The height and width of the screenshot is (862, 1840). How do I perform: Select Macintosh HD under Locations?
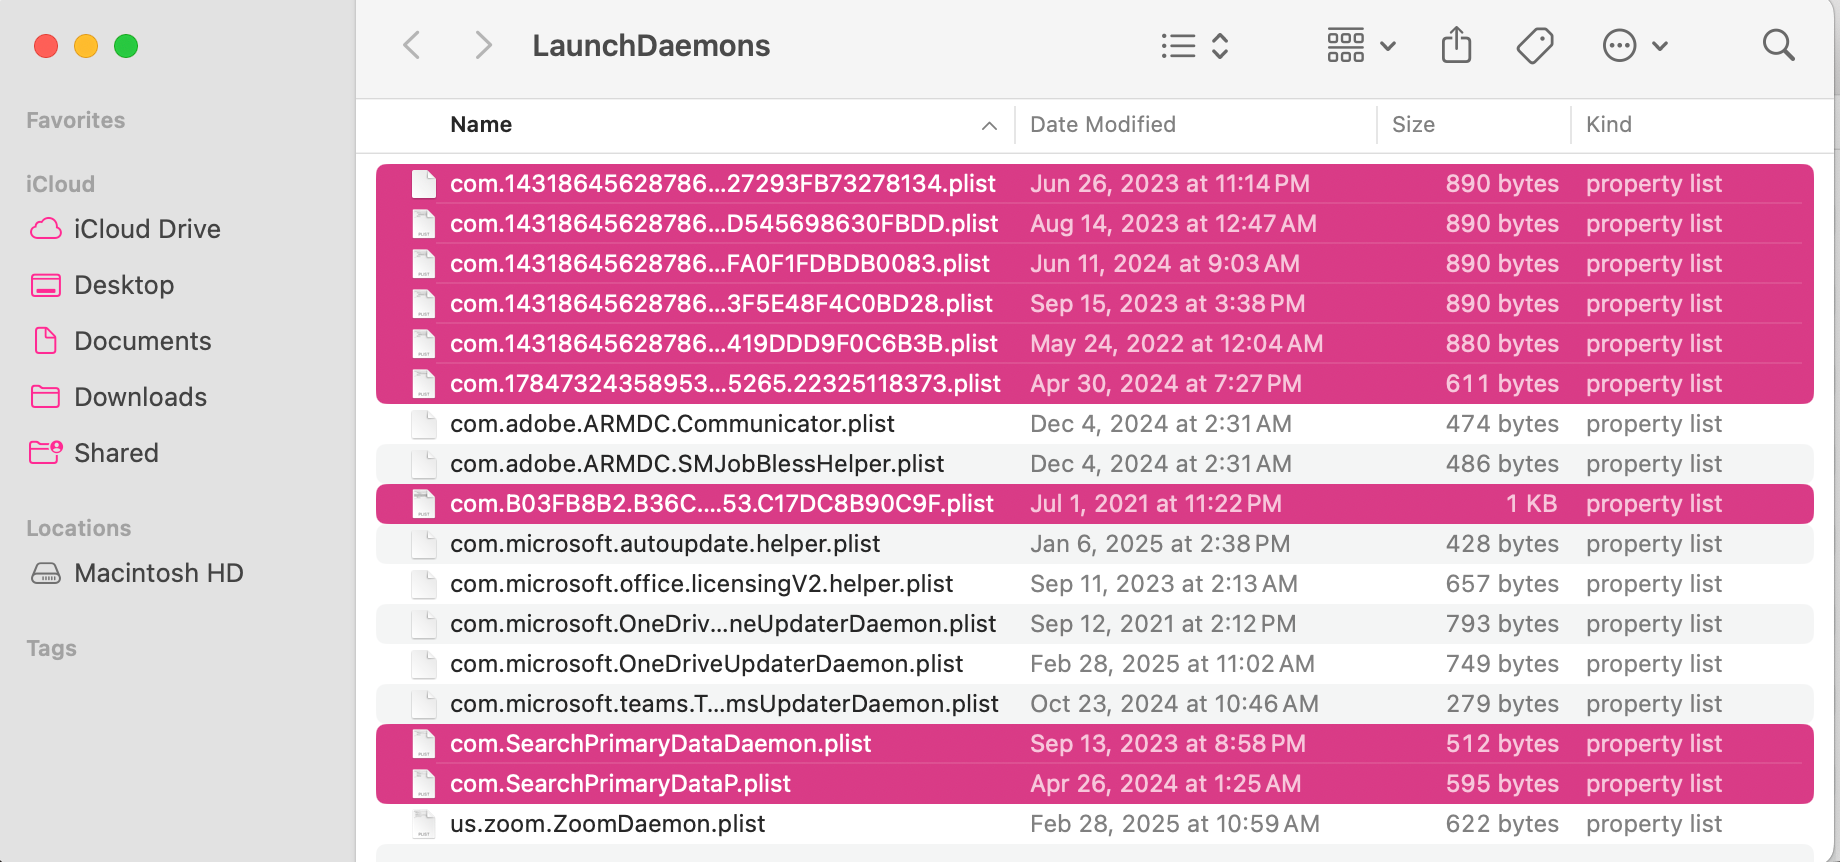[x=158, y=573]
